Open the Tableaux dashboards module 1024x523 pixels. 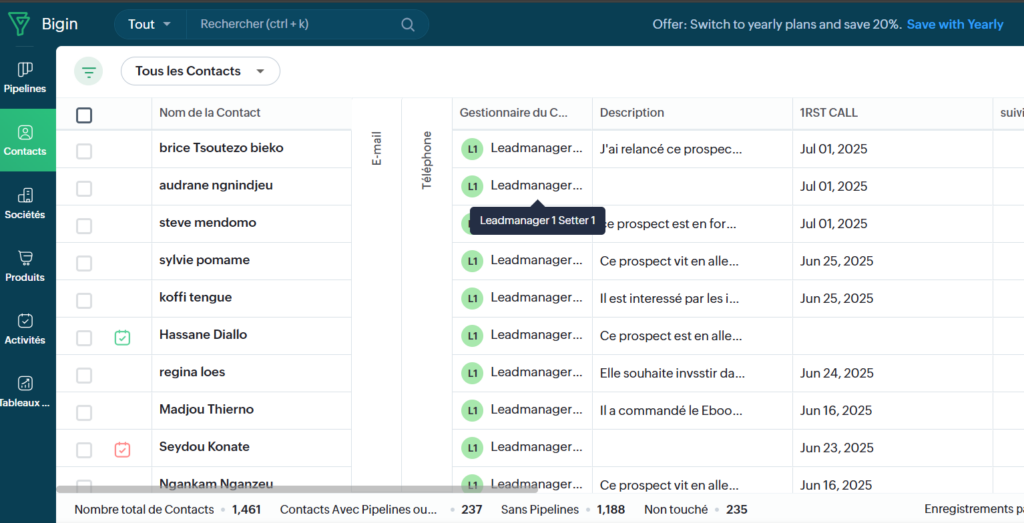[x=25, y=391]
